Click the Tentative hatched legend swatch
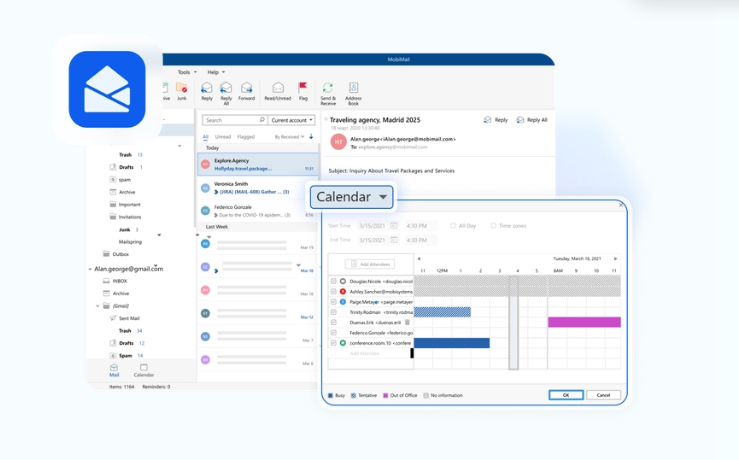 (x=353, y=395)
